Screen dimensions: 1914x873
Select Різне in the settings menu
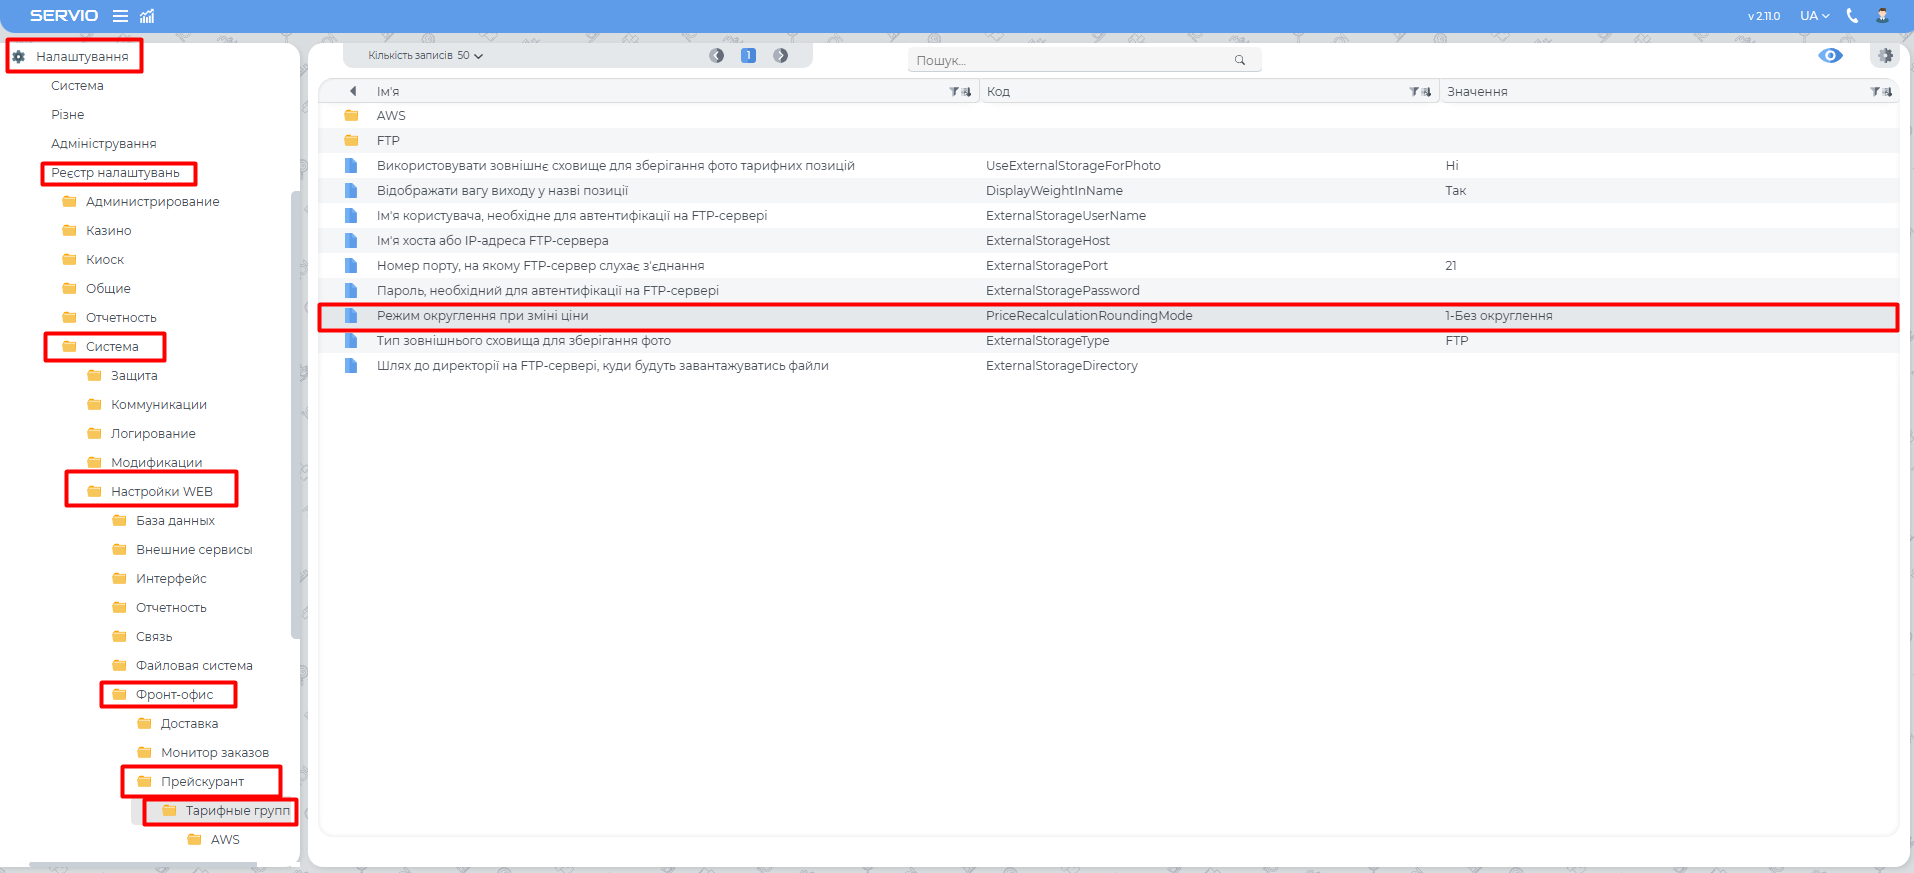pos(67,114)
